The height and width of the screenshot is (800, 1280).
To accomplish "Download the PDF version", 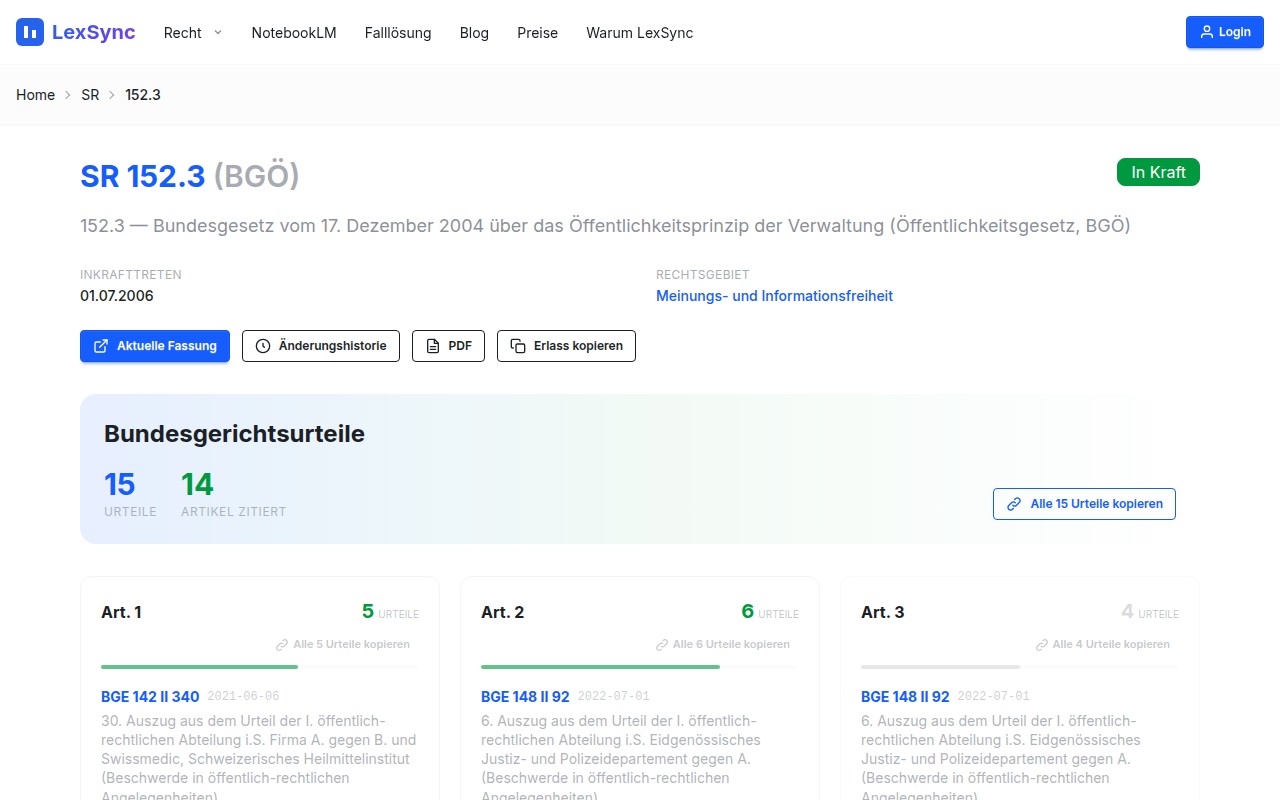I will coord(448,346).
